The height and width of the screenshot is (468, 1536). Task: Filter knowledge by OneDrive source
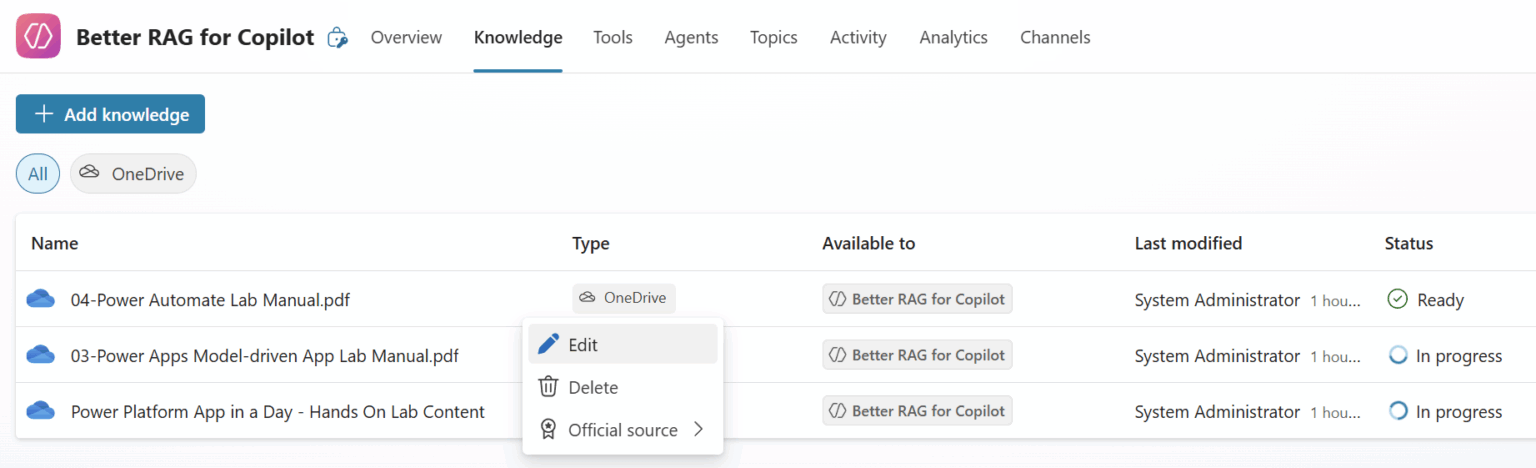pyautogui.click(x=133, y=174)
